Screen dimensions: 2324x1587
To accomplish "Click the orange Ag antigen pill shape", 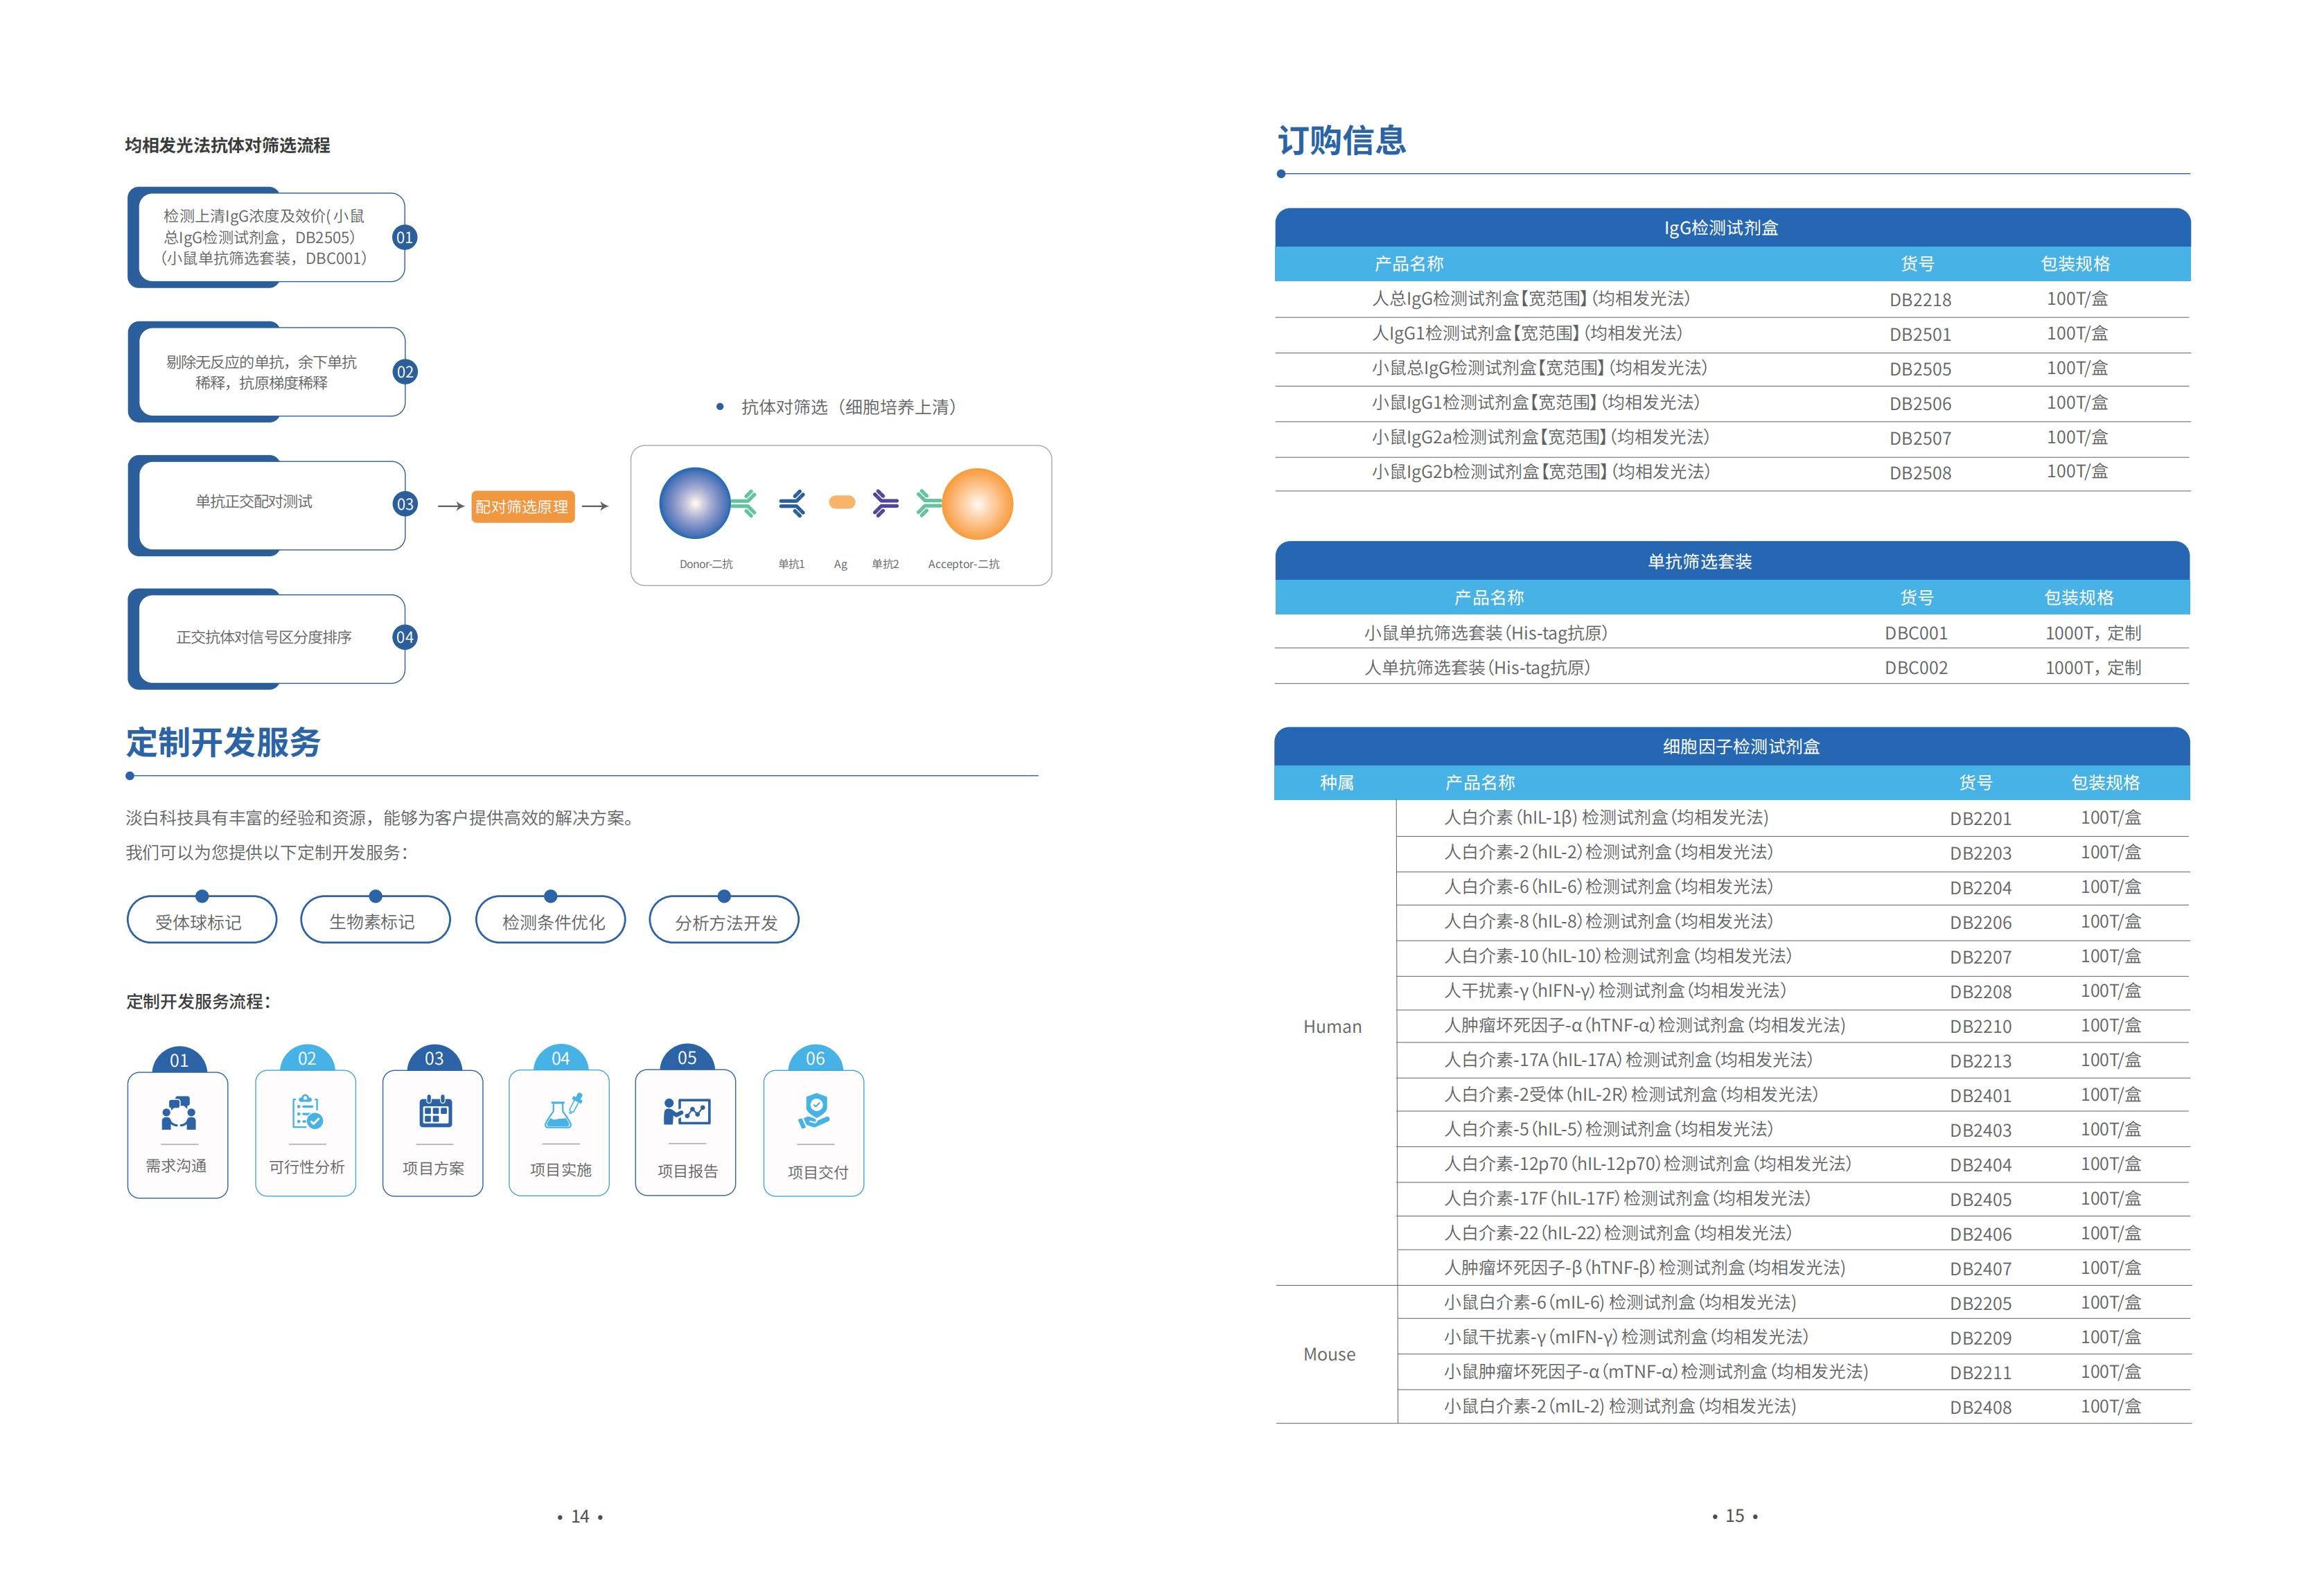I will tap(842, 502).
